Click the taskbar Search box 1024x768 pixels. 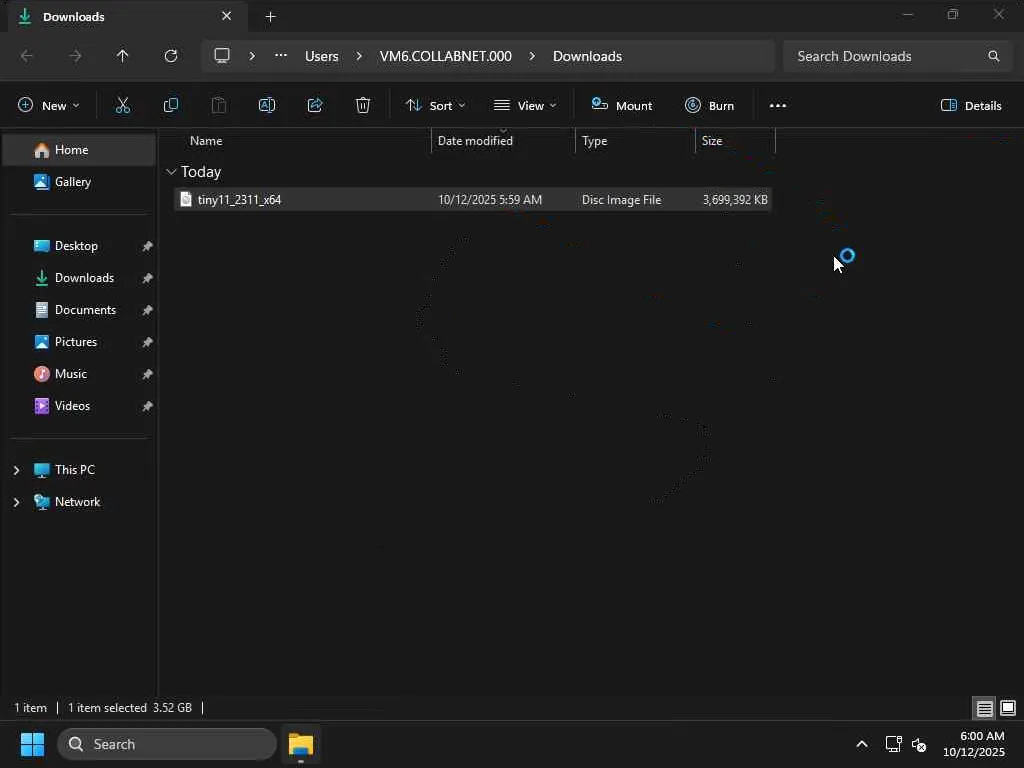coord(167,744)
